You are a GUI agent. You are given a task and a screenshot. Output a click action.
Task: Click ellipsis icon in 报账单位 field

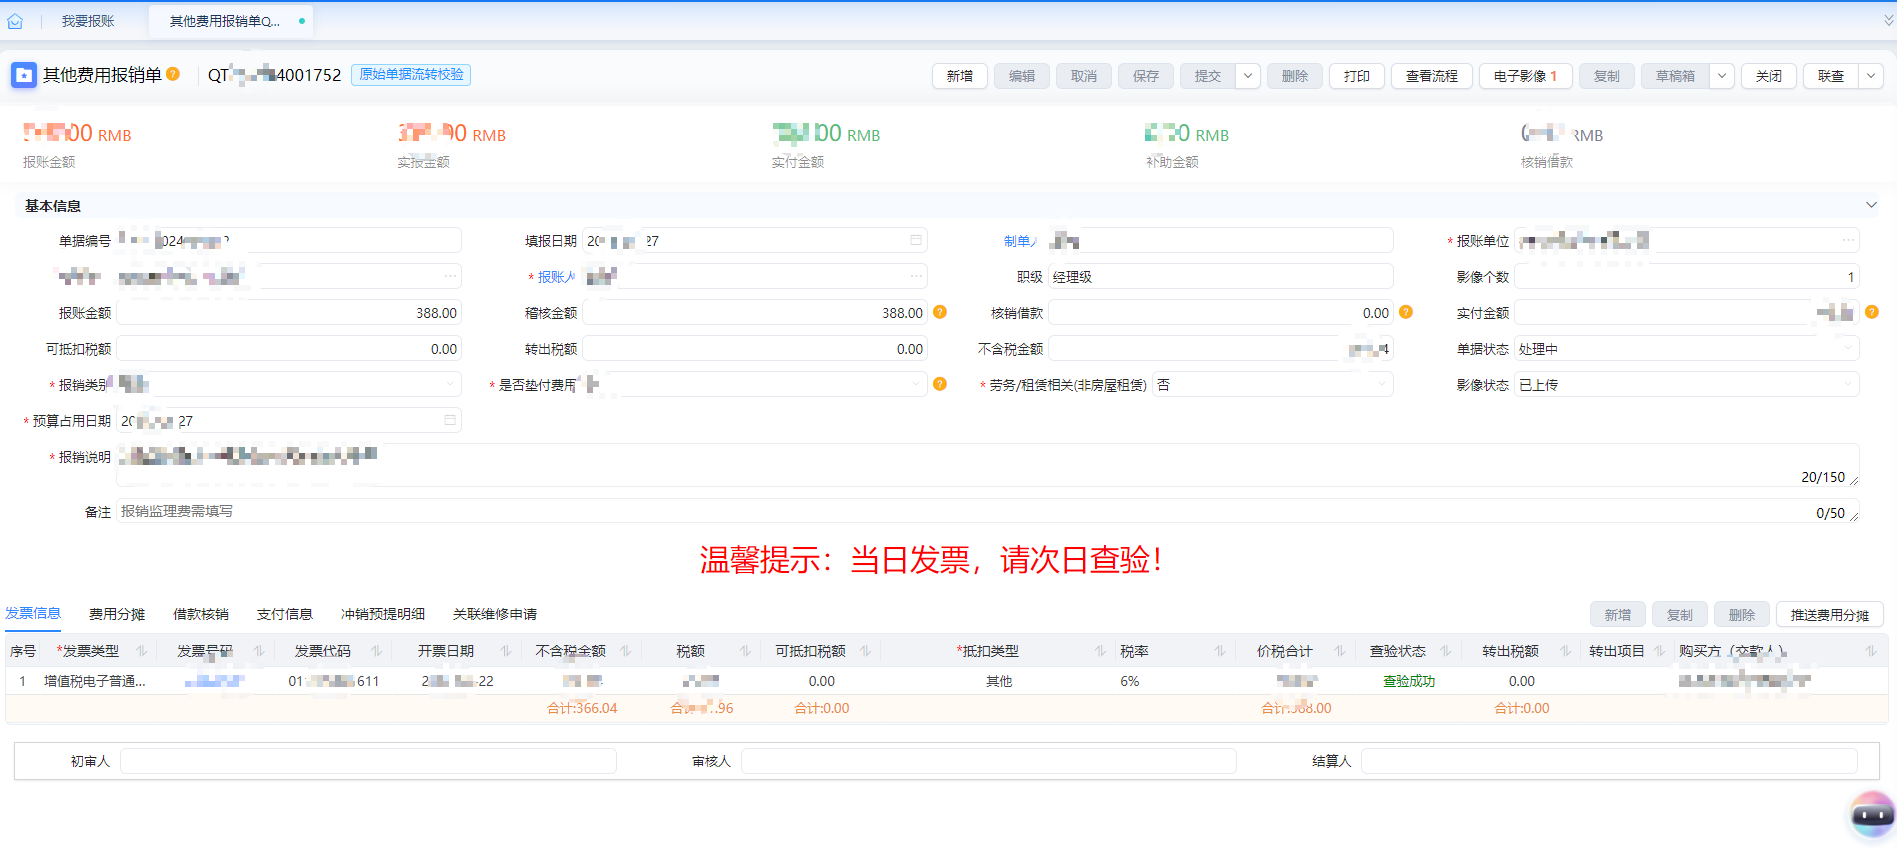[x=1848, y=240]
